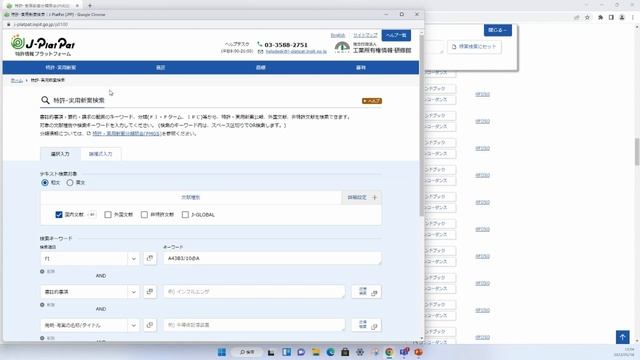Check the J-GLOBAL checkbox
The width and height of the screenshot is (640, 360).
coord(185,215)
